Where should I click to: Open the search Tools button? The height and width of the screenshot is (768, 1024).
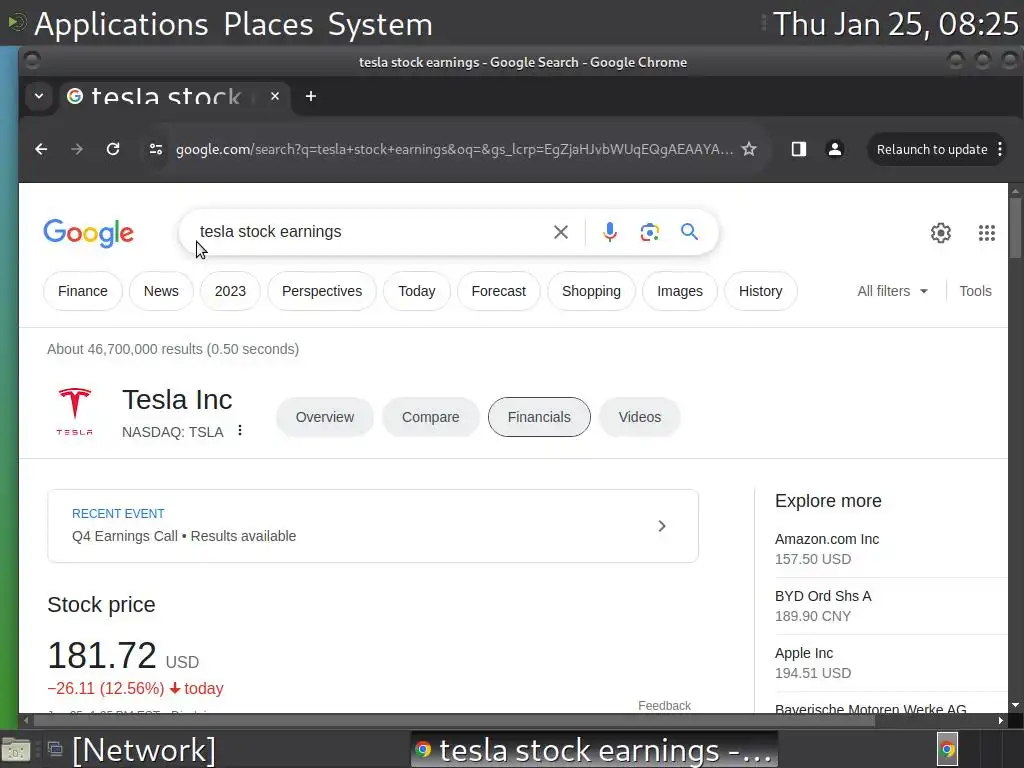(x=975, y=291)
